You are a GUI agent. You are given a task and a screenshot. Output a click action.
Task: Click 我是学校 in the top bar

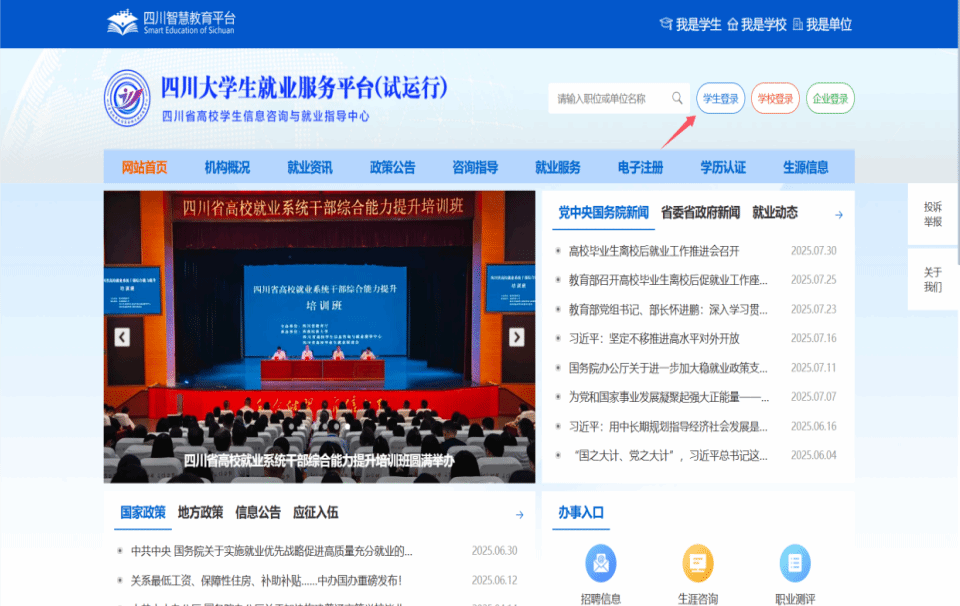pyautogui.click(x=757, y=24)
